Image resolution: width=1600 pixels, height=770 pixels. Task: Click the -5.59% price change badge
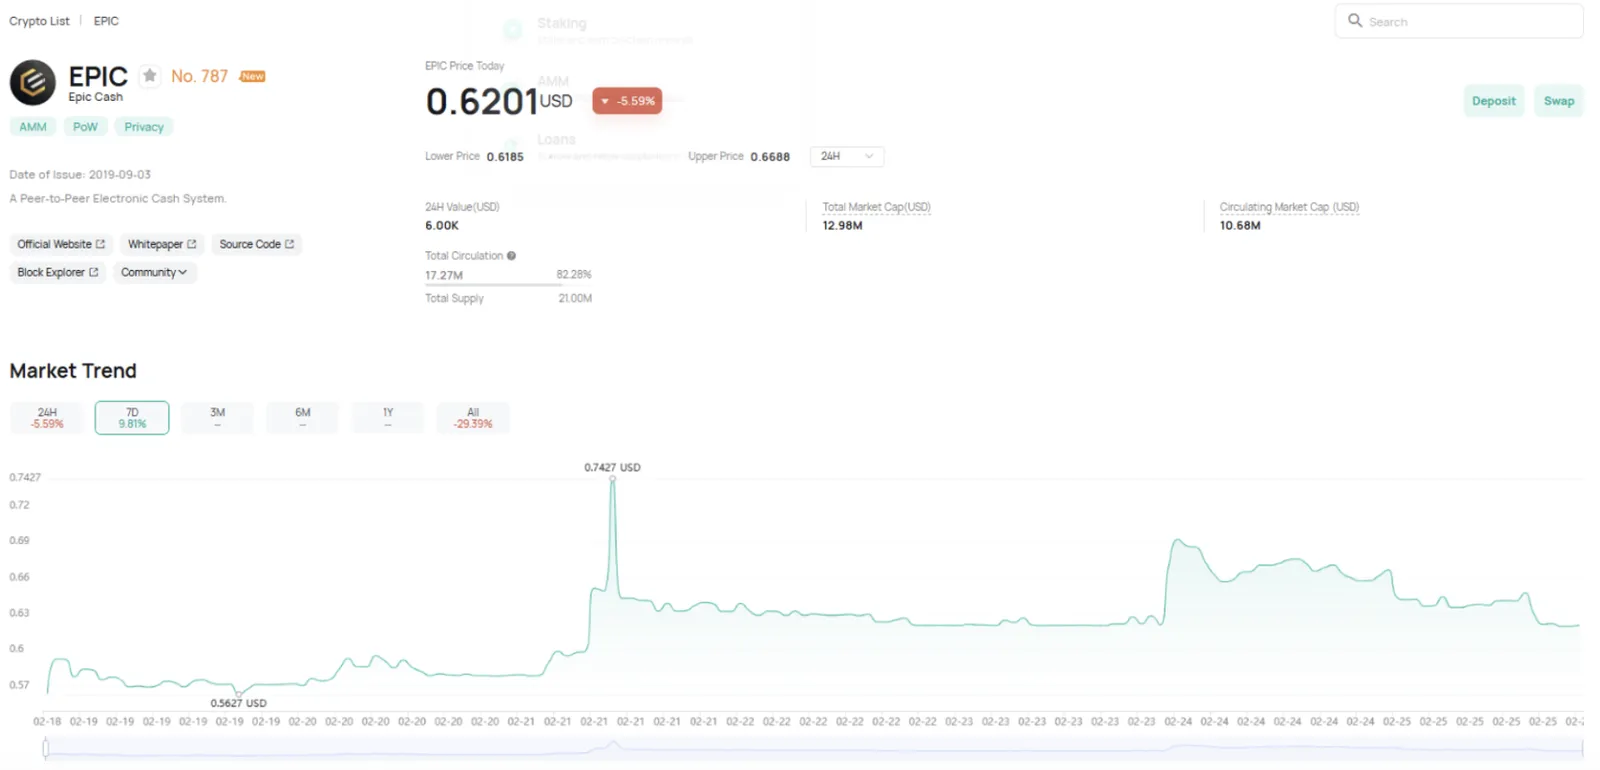click(x=627, y=101)
